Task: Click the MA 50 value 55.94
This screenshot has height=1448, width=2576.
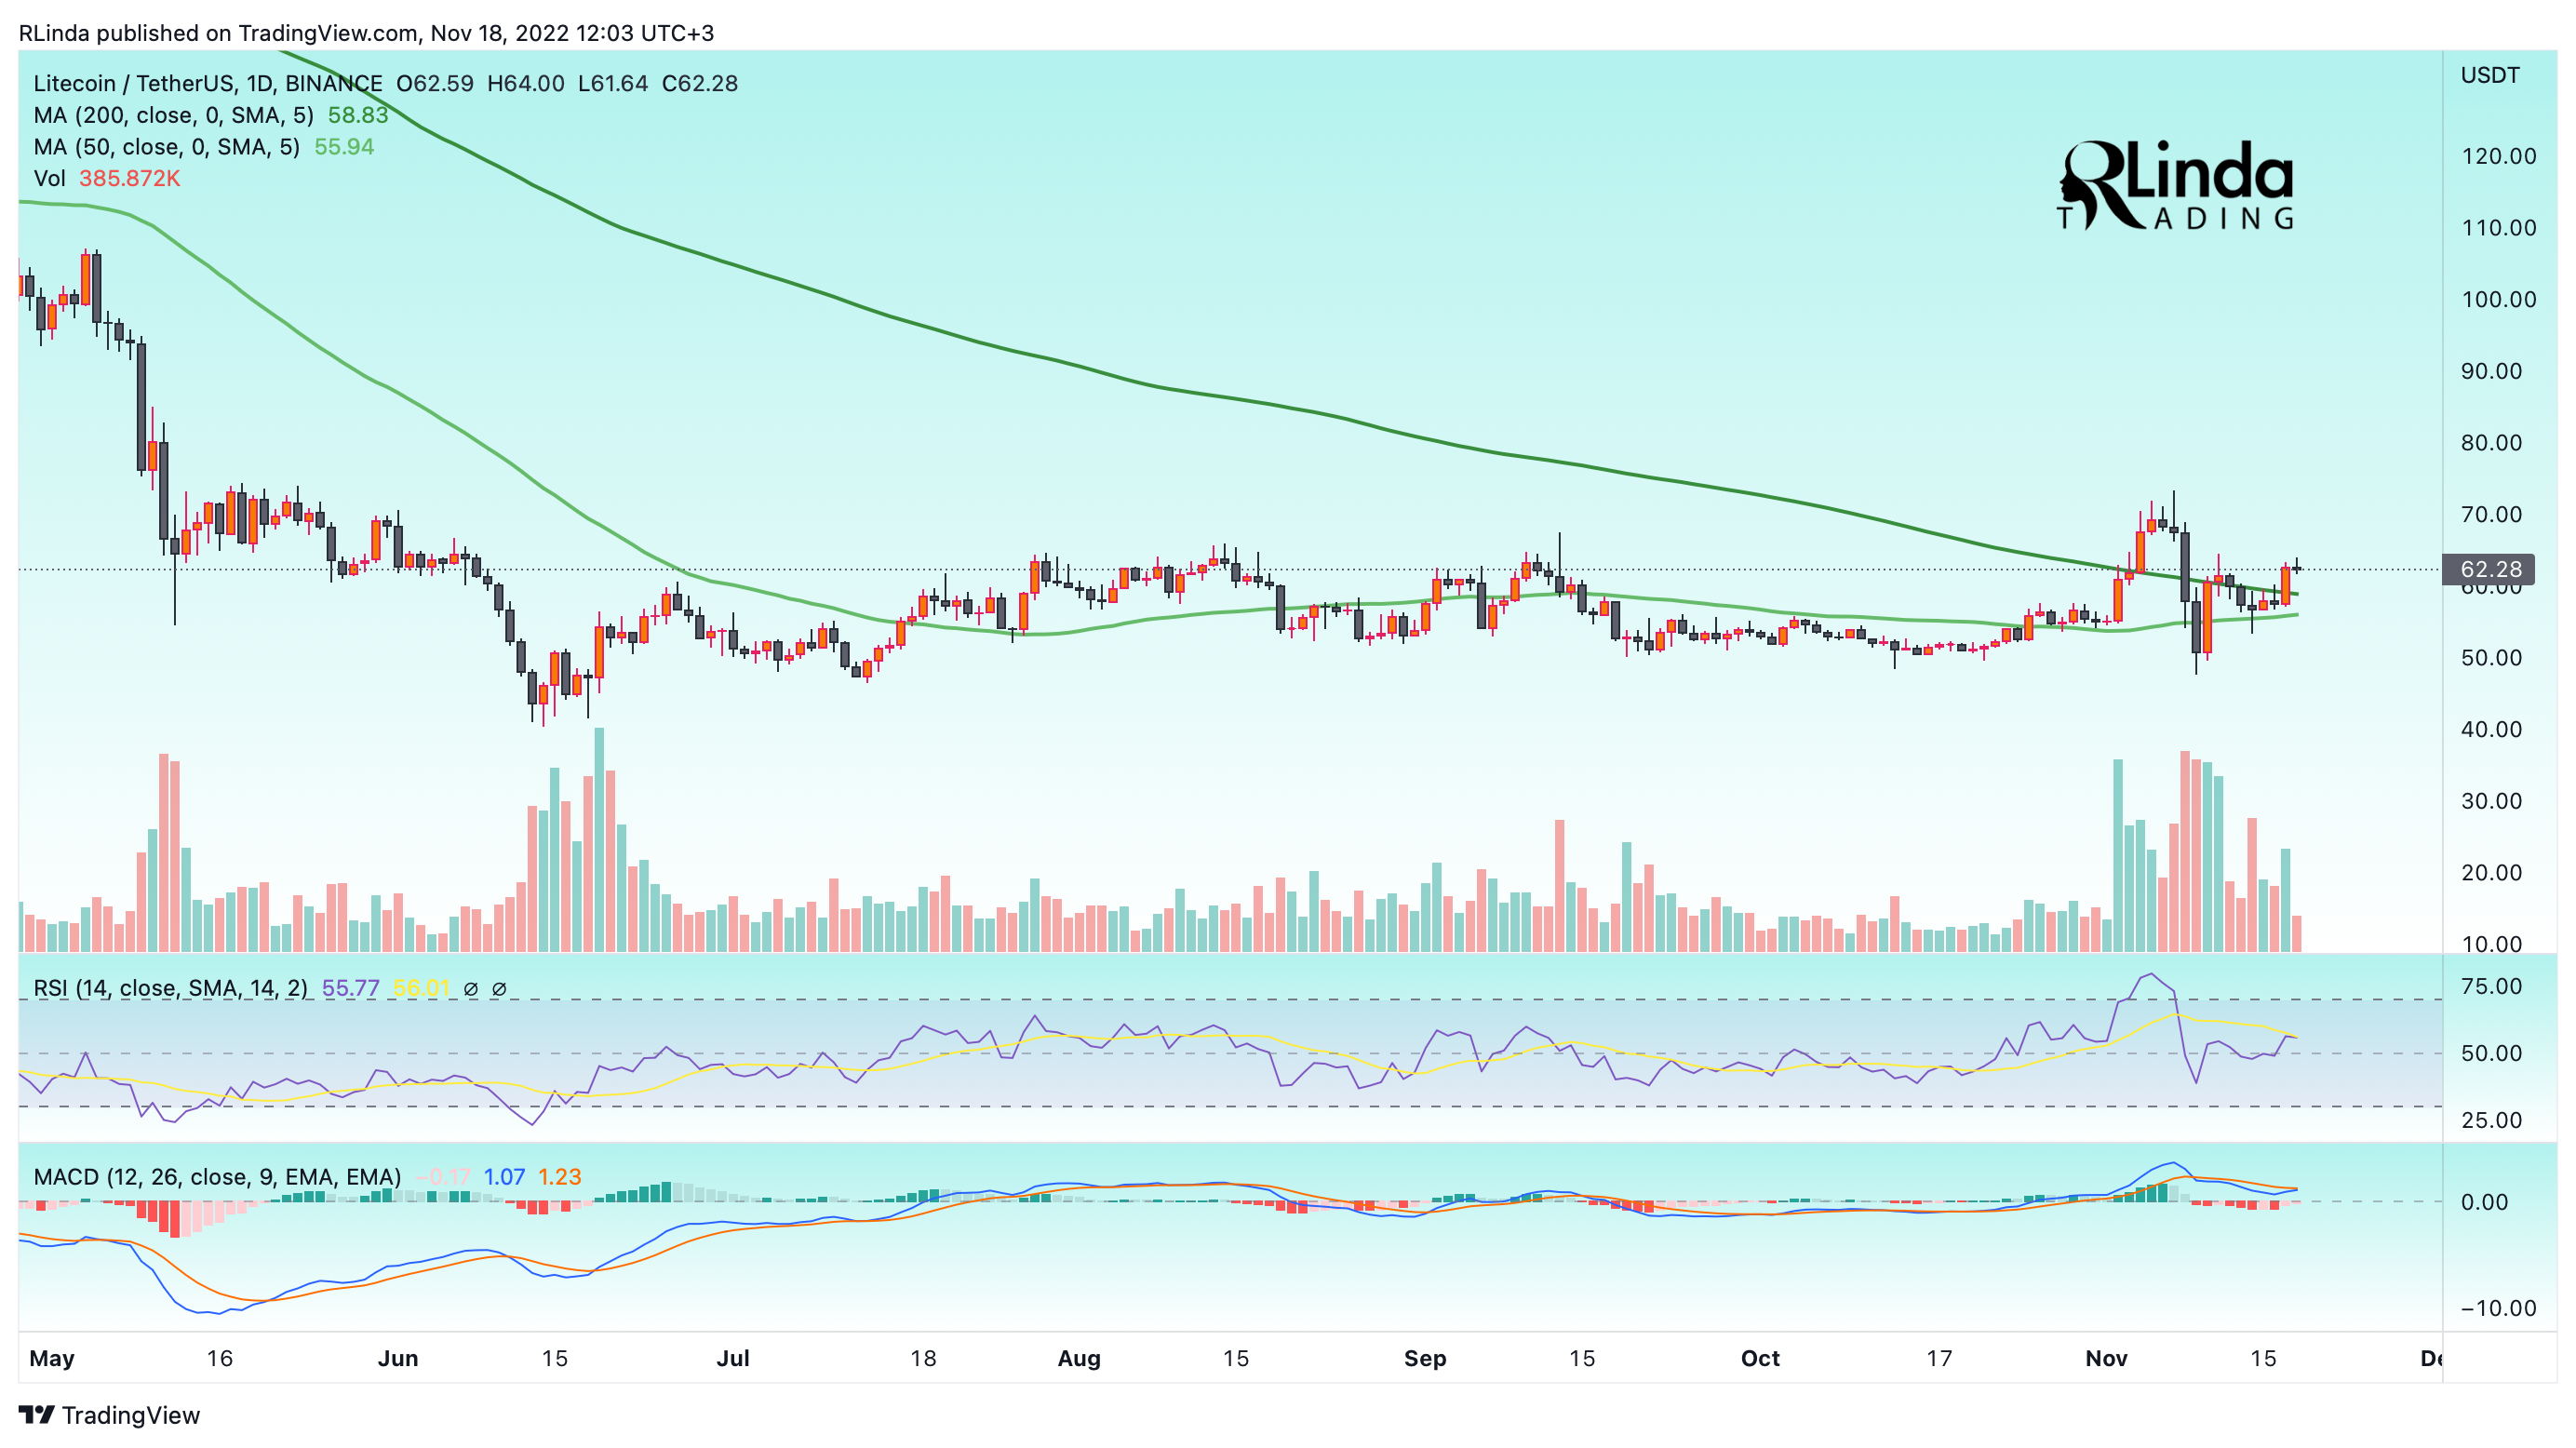Action: (x=344, y=147)
